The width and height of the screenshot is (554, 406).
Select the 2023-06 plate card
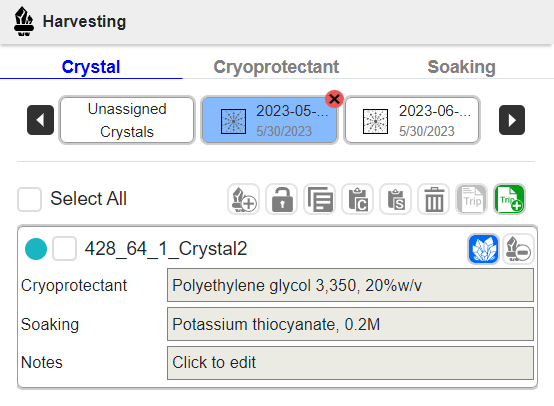412,120
